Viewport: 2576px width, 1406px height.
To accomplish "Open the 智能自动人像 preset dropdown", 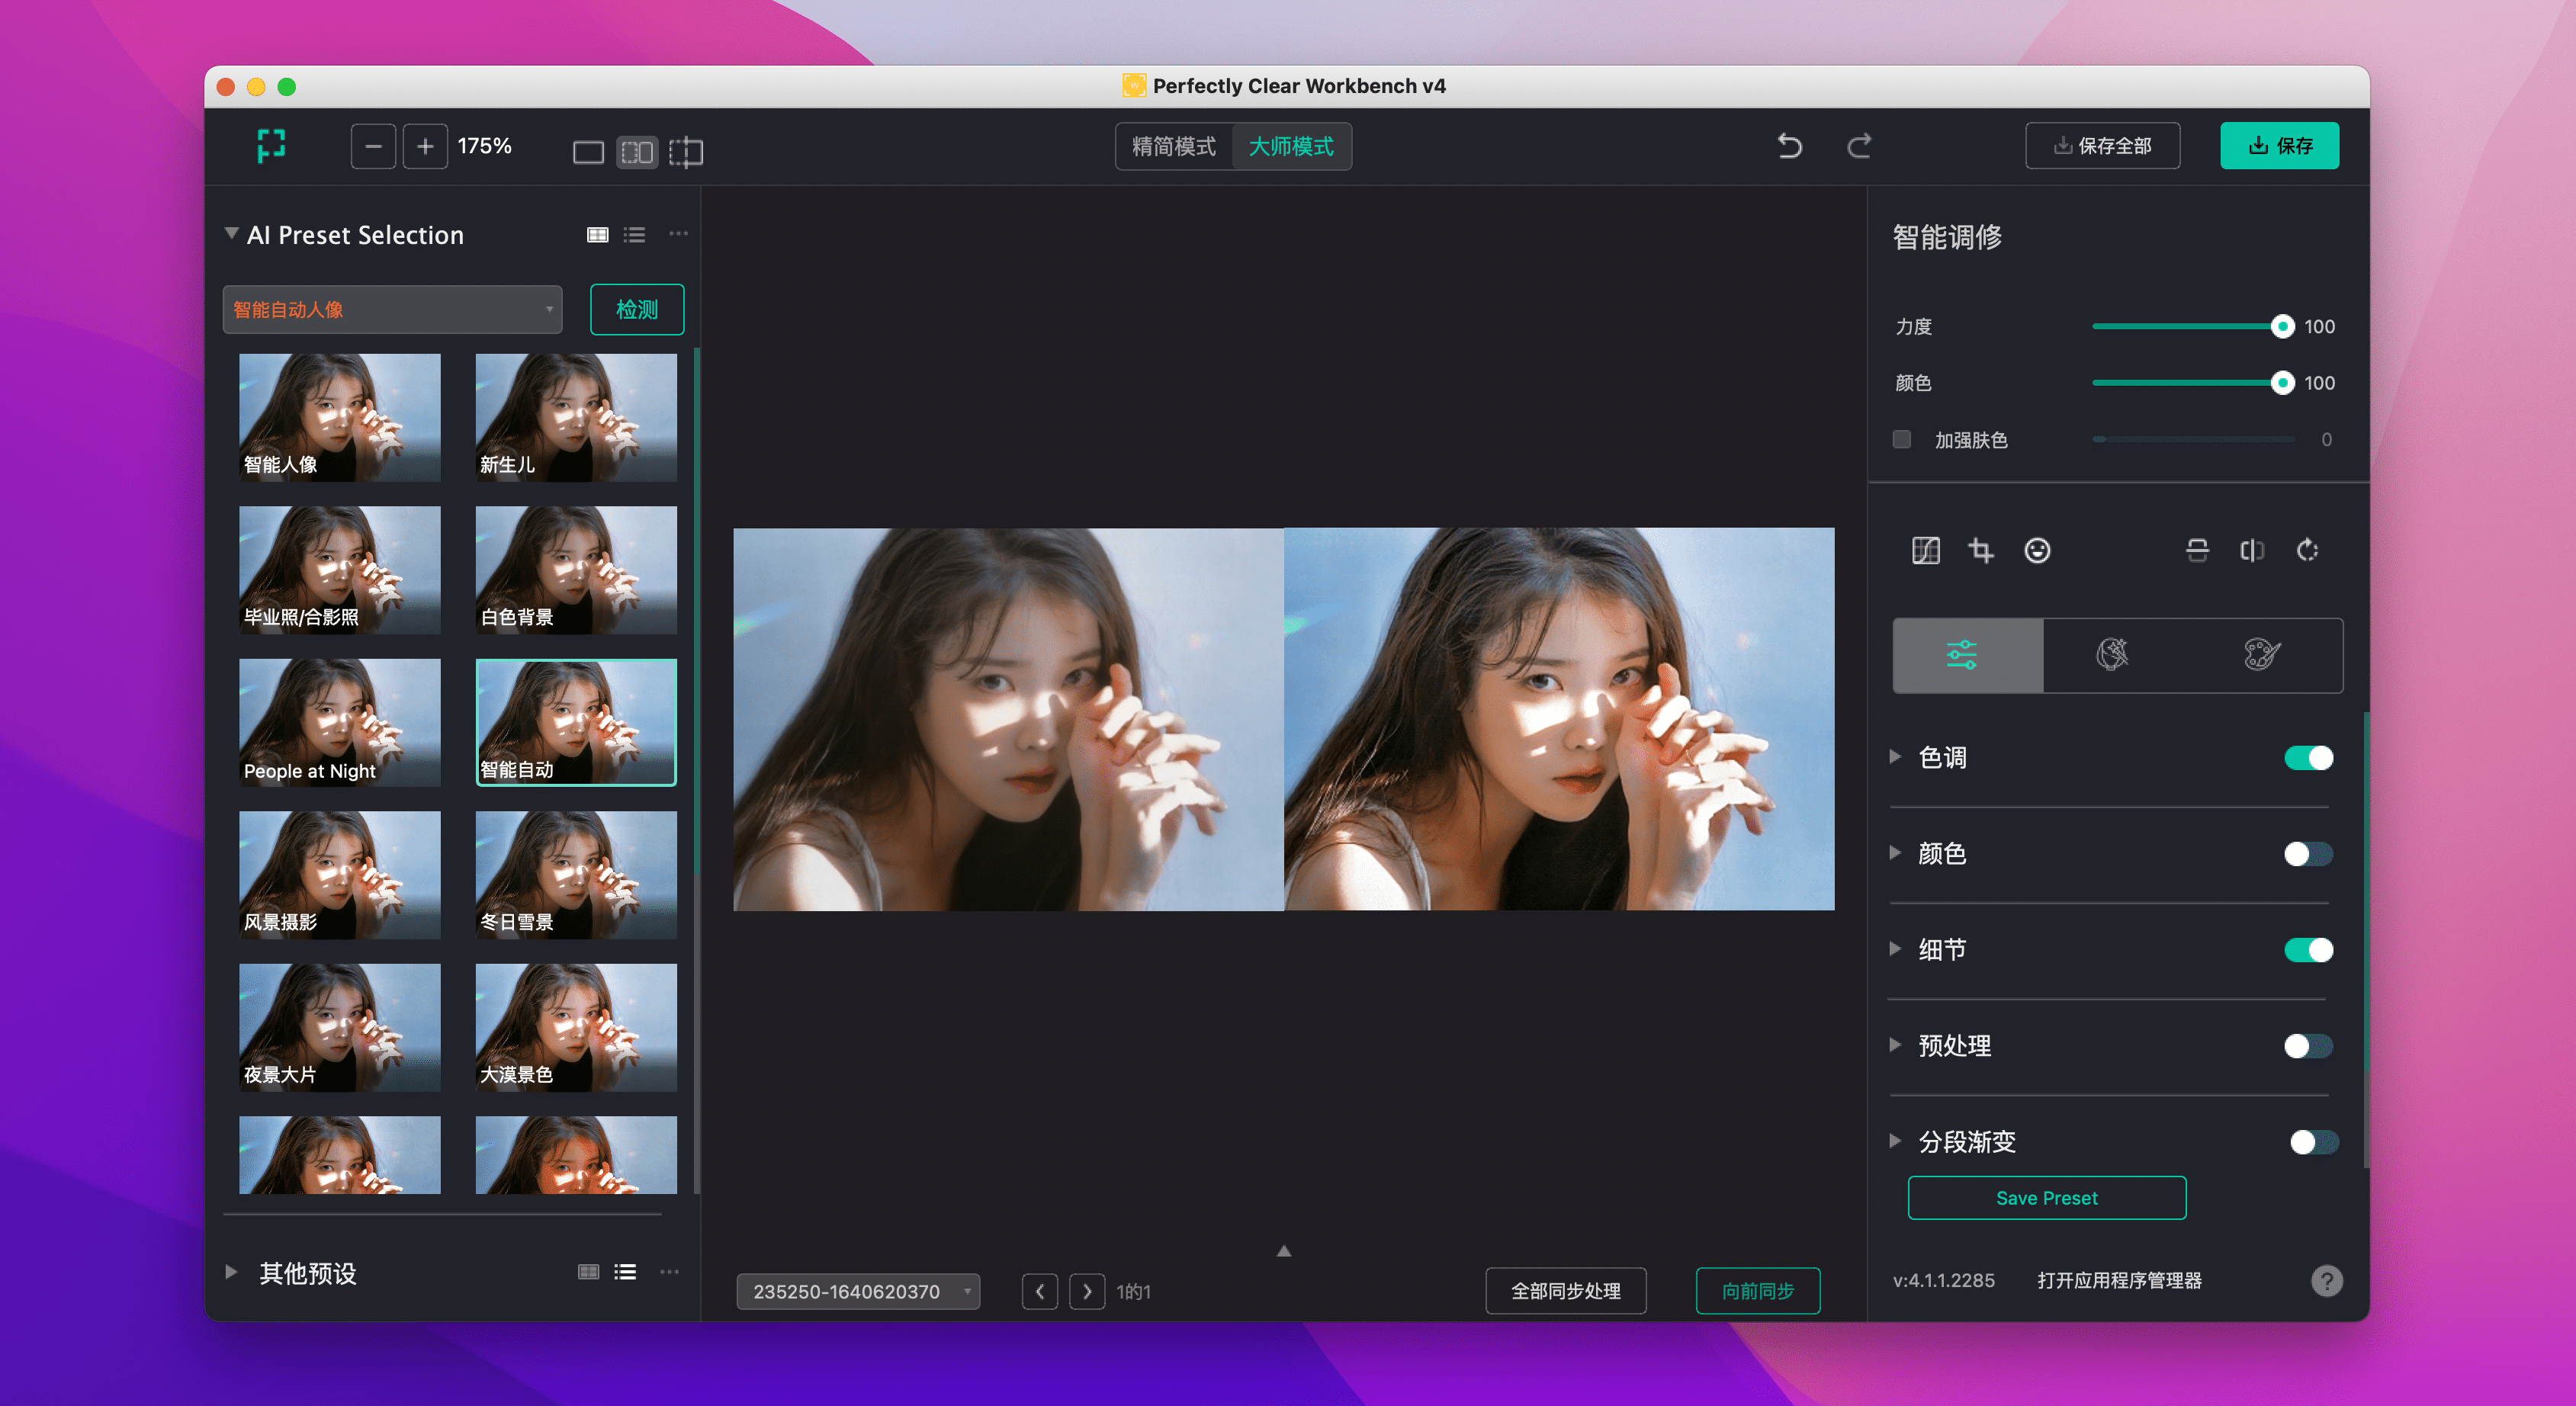I will tap(392, 309).
